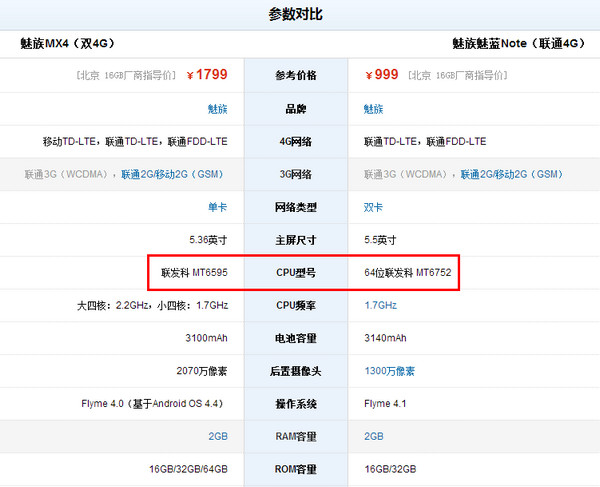The image size is (600, 487).
Task: Open the 魅族 brand link under 魅蓝Note
Action: 373,109
